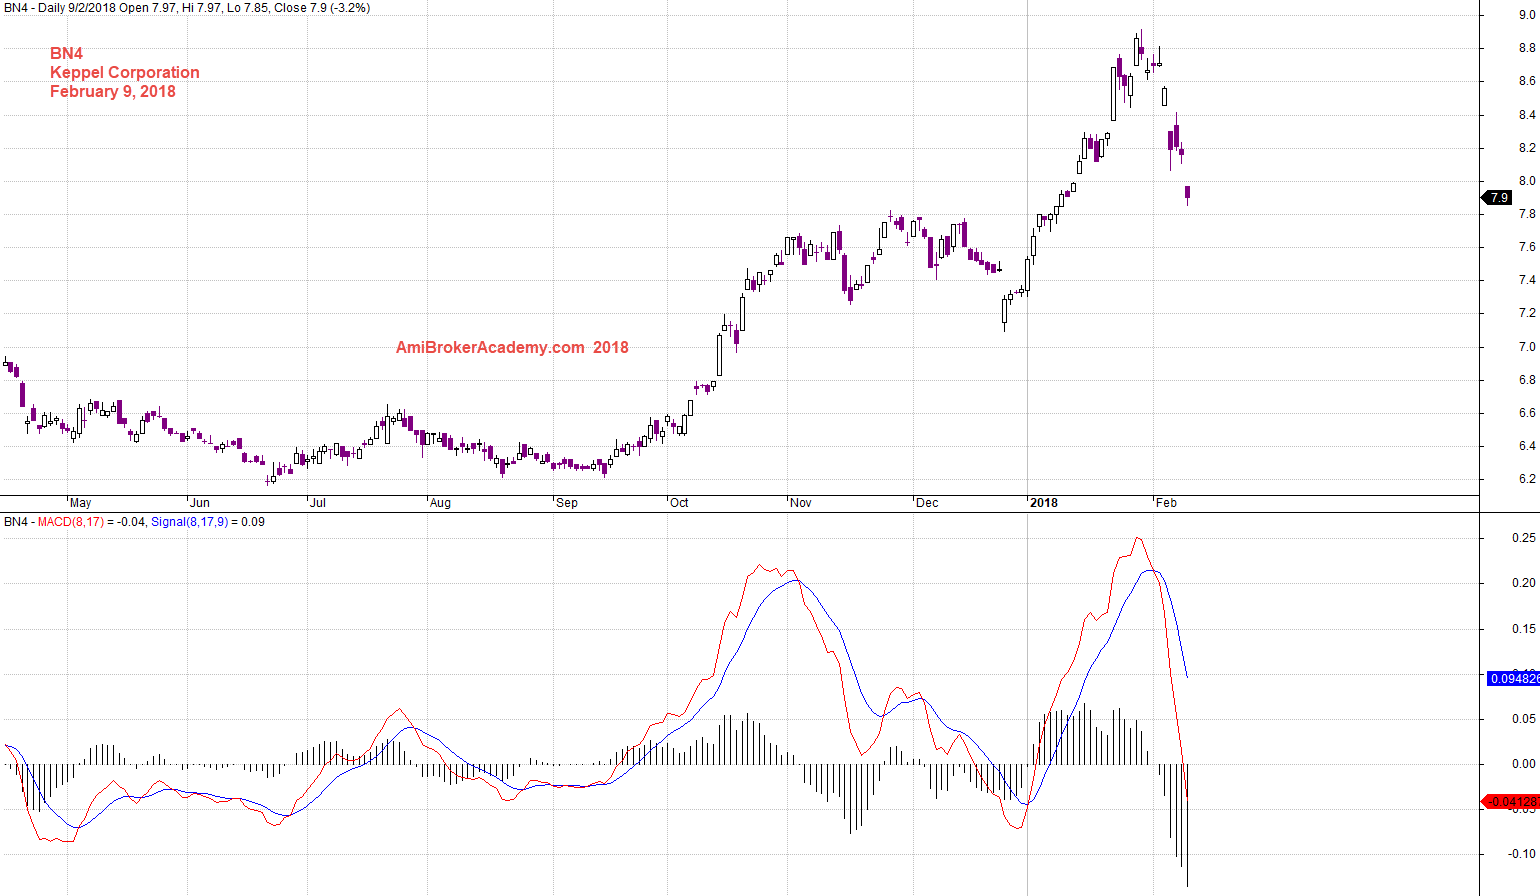Viewport: 1540px width, 896px height.
Task: Click the 'Jun' time axis label
Action: pos(200,503)
